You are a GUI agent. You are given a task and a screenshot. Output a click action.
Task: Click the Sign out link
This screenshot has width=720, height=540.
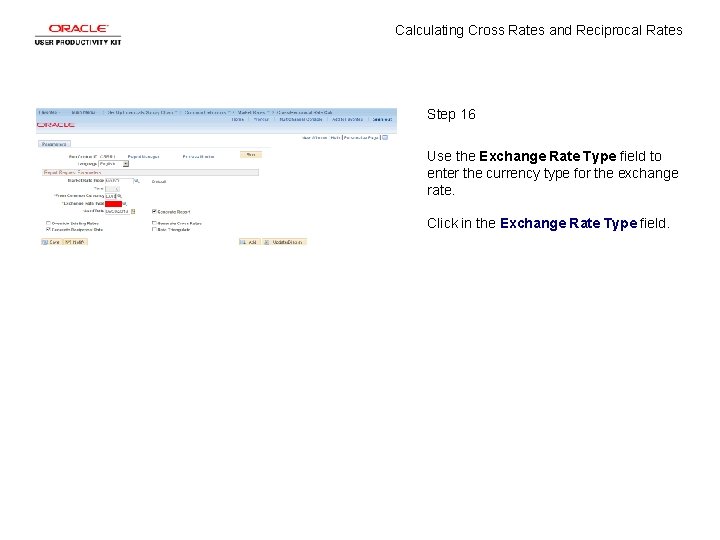click(x=382, y=119)
